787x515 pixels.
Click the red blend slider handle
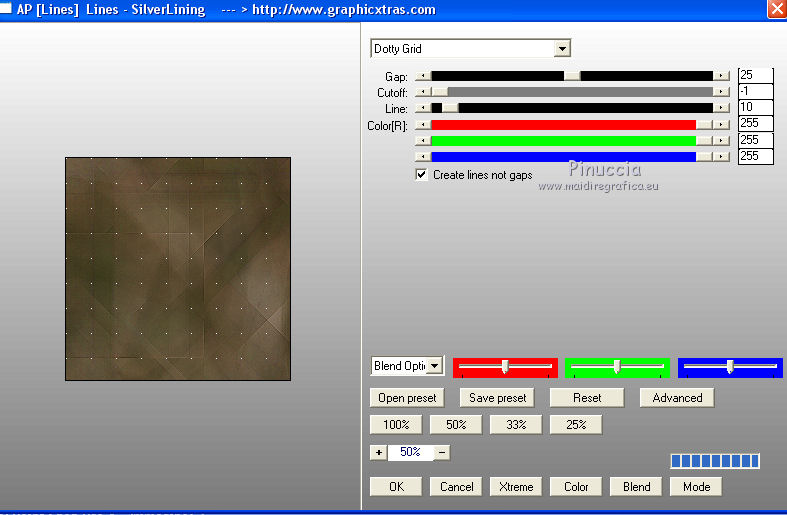(505, 366)
